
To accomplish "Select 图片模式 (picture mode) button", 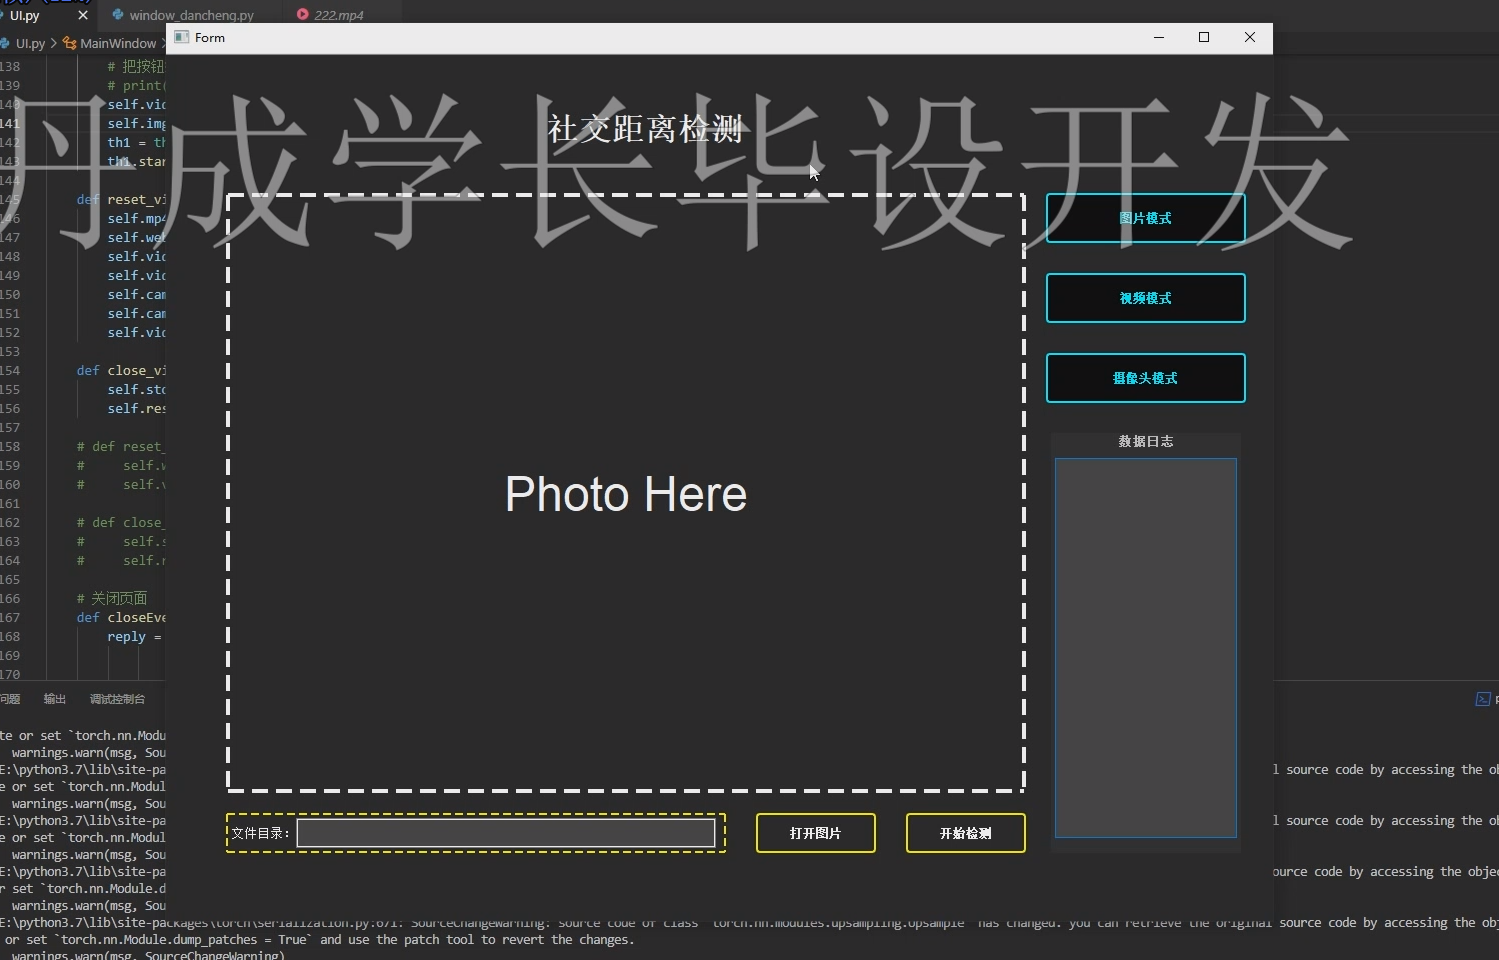I will (x=1145, y=218).
